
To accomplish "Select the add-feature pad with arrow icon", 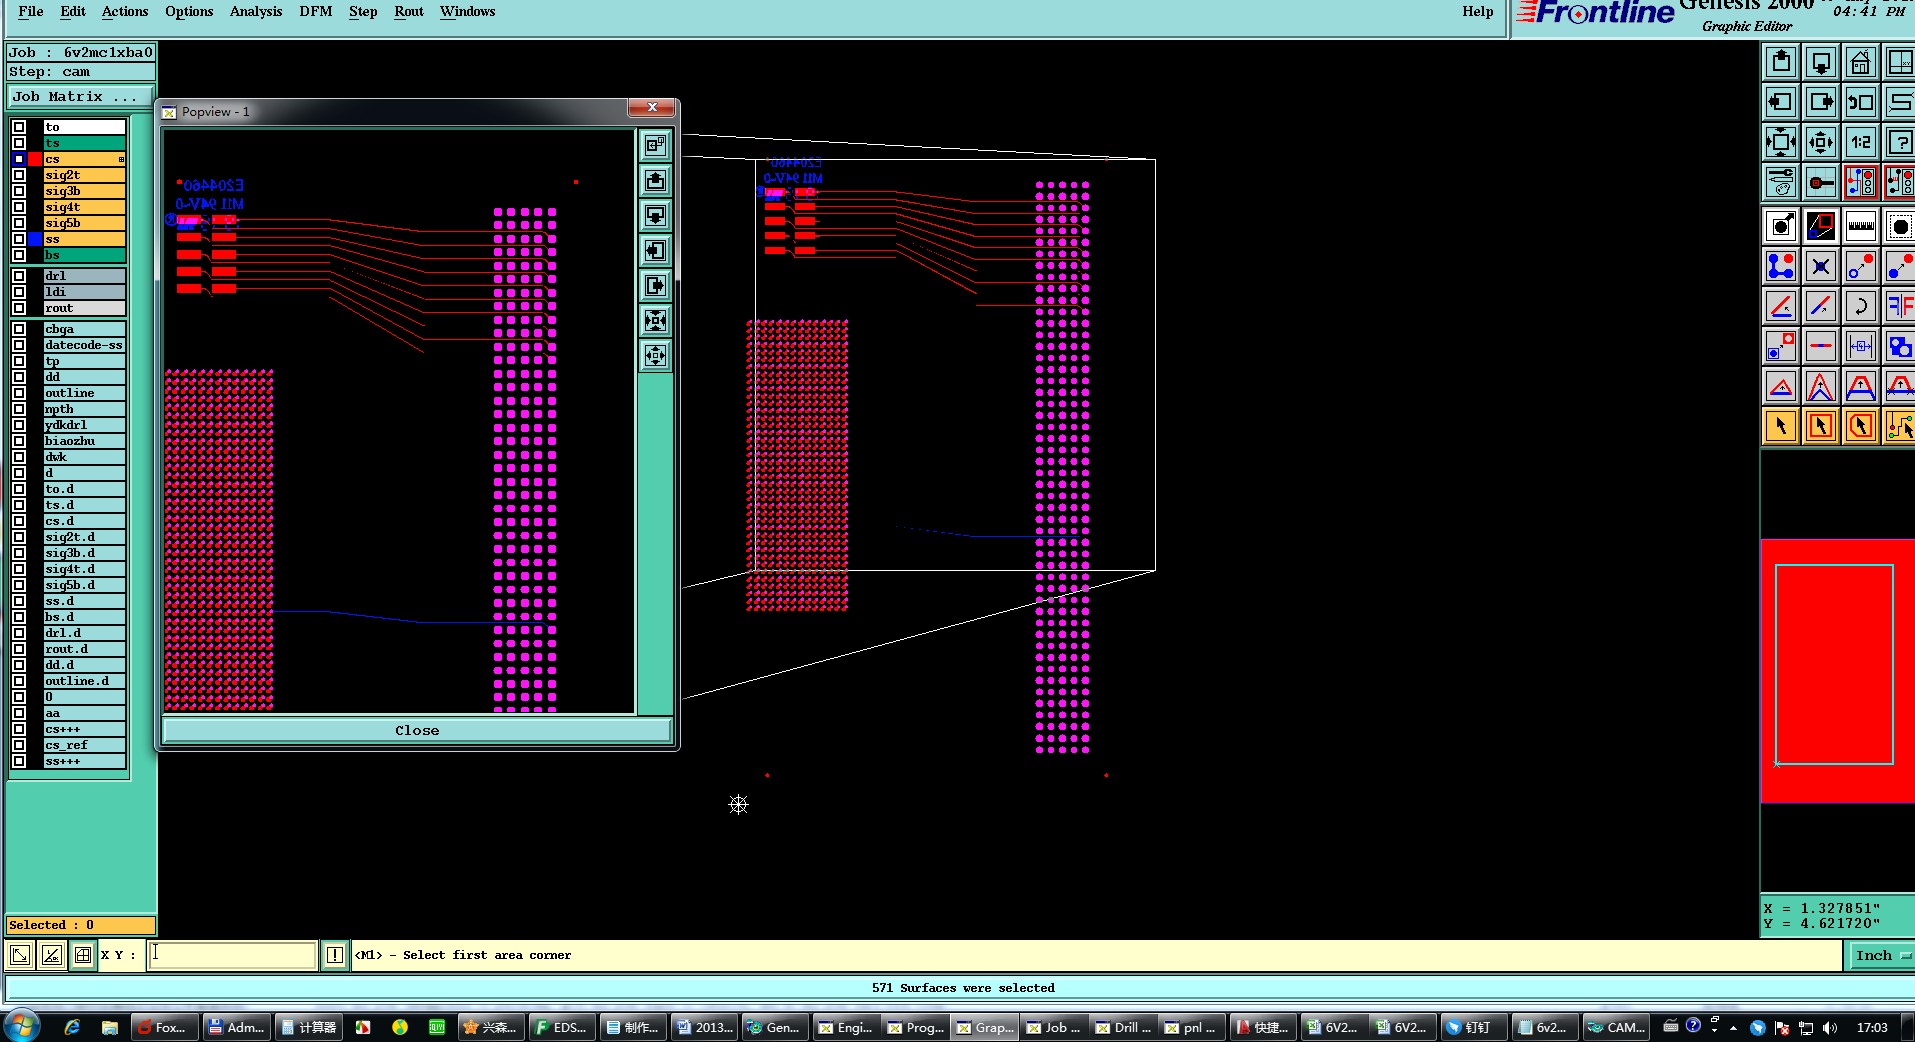I will pyautogui.click(x=1781, y=226).
